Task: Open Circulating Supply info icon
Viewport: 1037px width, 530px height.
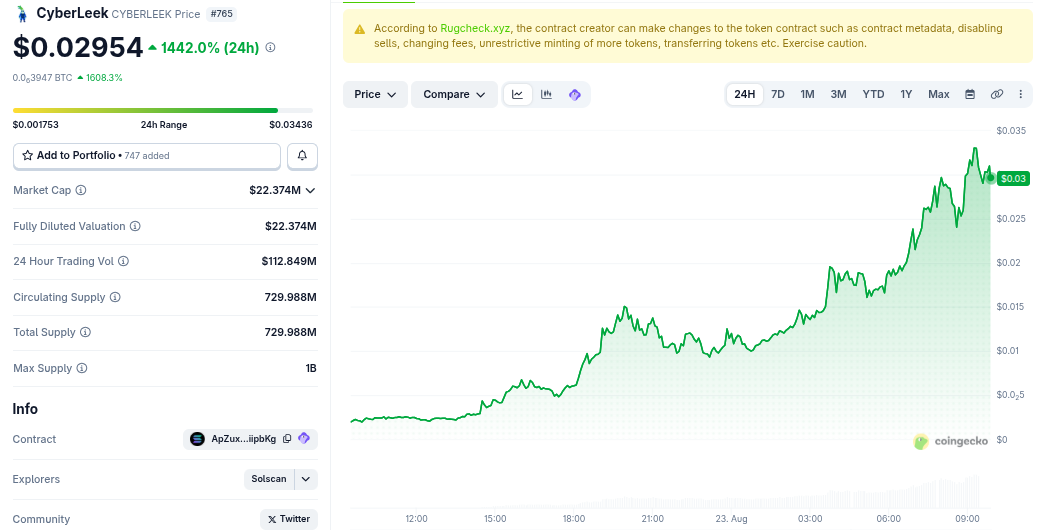Action: pos(115,297)
